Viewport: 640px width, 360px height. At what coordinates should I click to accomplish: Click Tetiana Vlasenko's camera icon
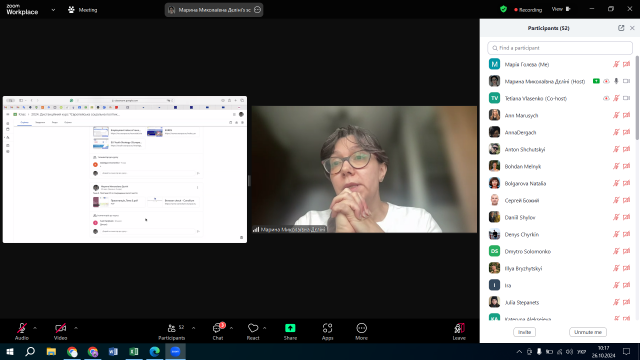pos(627,98)
